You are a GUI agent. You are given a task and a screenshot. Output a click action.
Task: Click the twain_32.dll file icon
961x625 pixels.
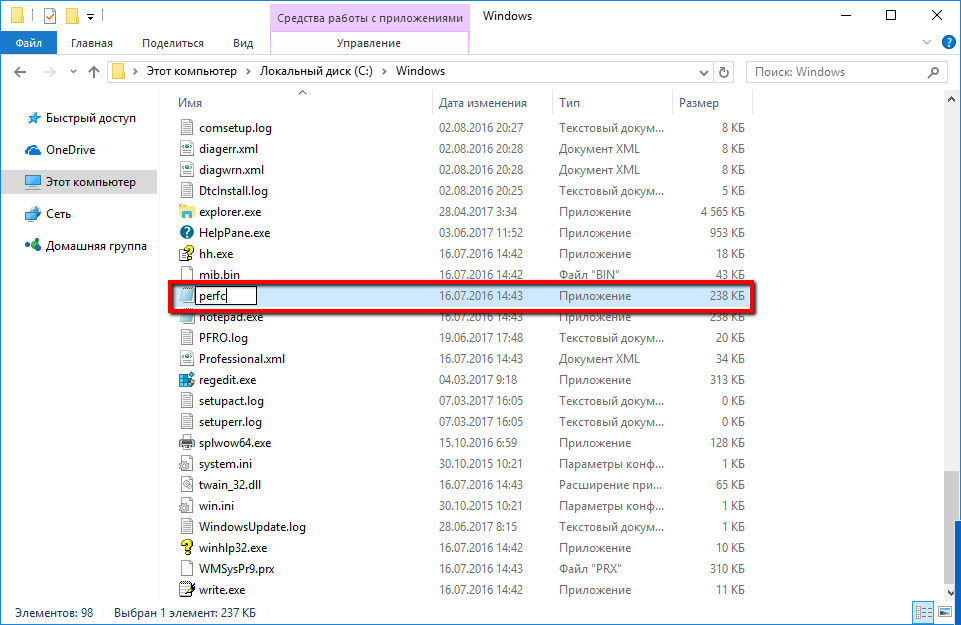187,485
